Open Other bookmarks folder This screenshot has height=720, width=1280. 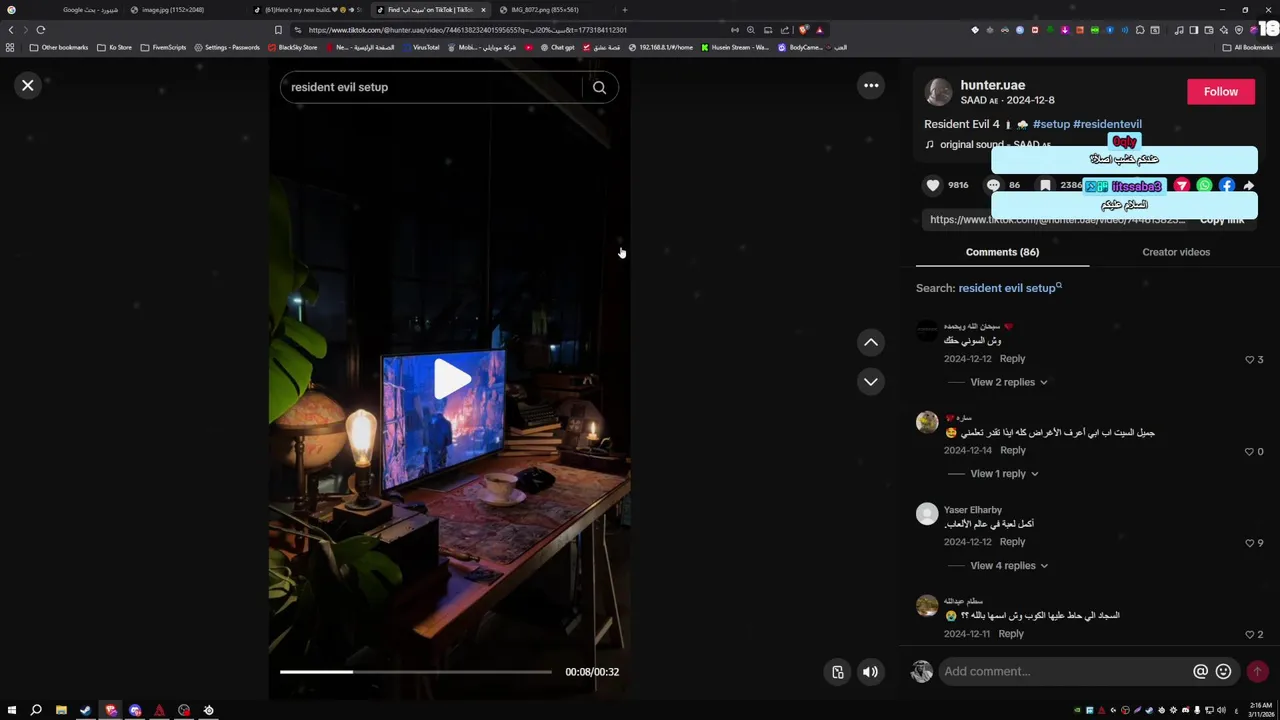(59, 47)
